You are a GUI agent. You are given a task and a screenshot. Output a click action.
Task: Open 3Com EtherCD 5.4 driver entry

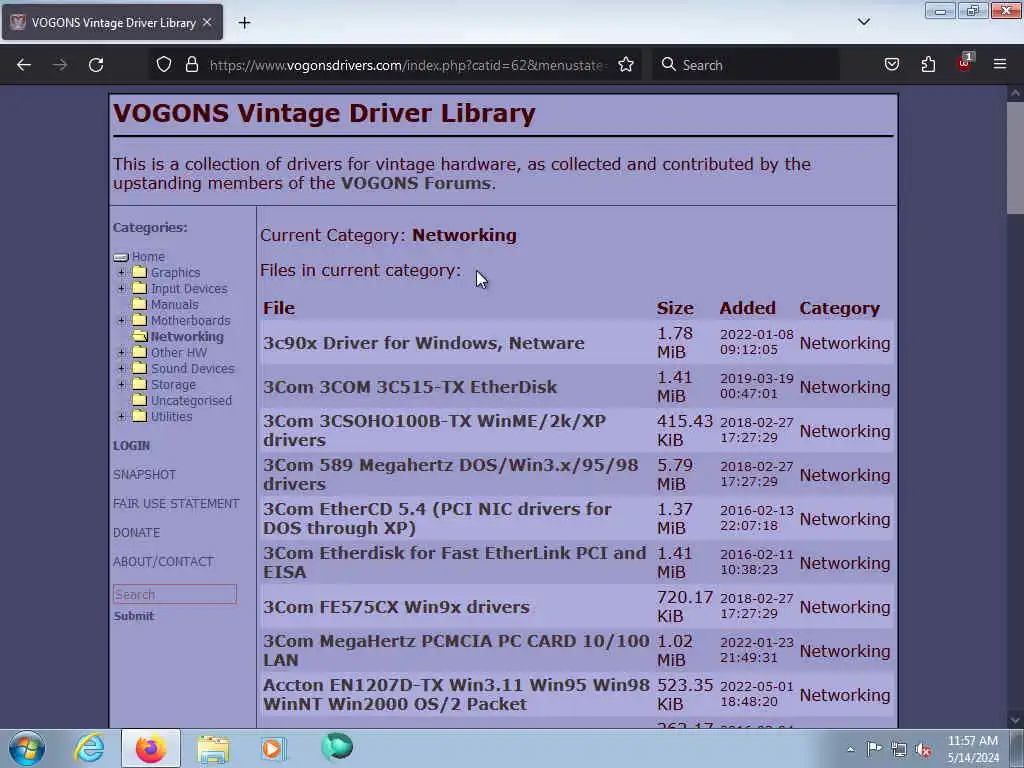438,518
